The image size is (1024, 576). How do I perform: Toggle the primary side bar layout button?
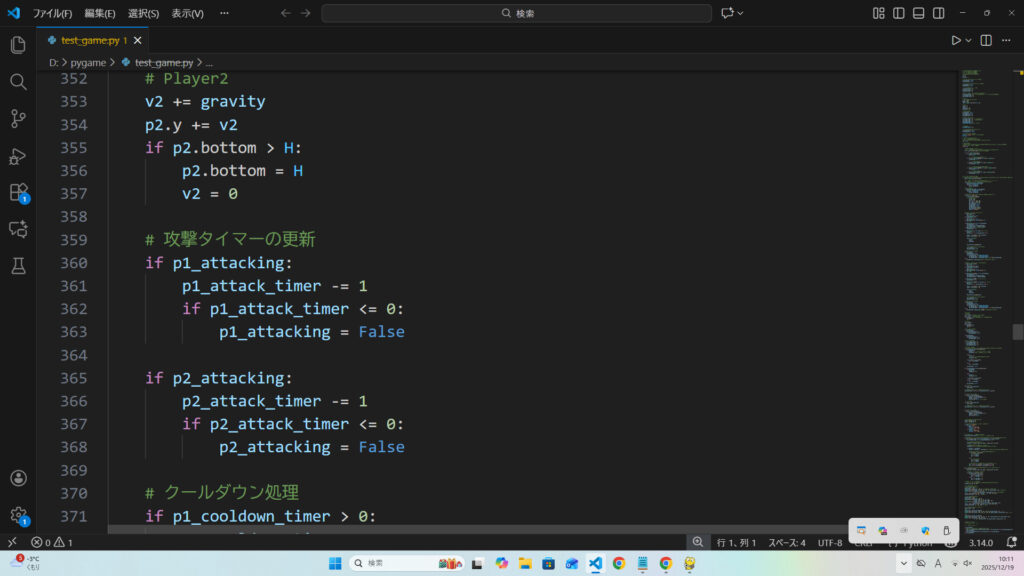click(899, 13)
